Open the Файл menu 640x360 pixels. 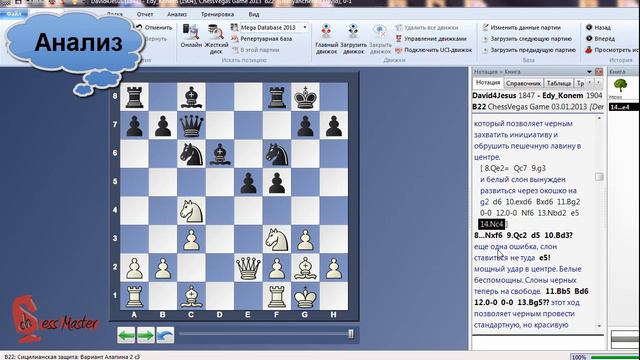click(14, 14)
